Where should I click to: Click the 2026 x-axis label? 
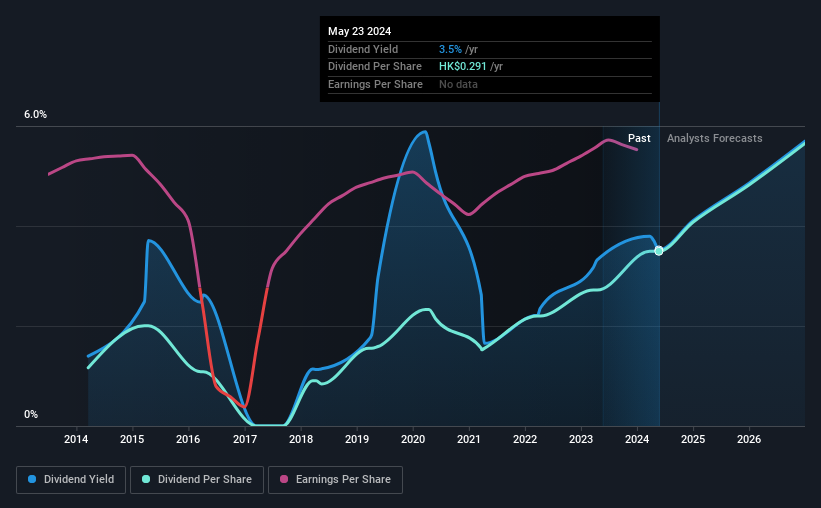[749, 439]
